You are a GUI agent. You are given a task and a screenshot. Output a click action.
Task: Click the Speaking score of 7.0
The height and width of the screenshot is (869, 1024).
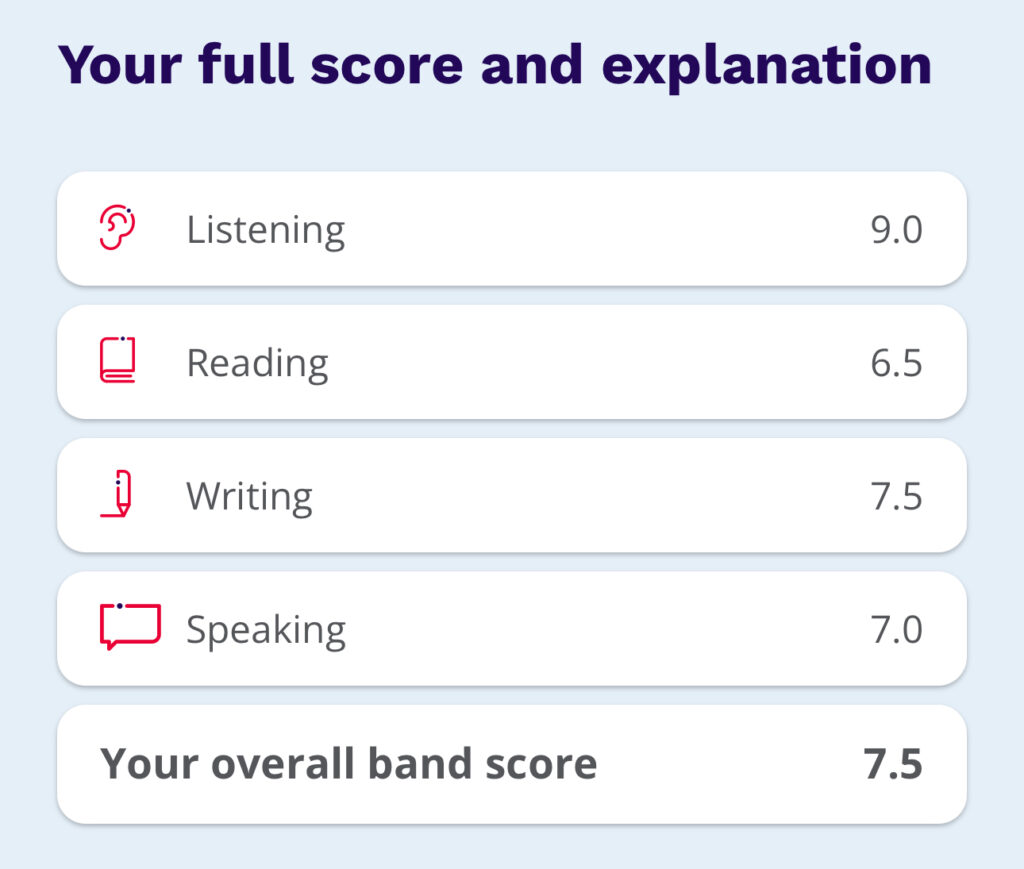click(x=896, y=630)
